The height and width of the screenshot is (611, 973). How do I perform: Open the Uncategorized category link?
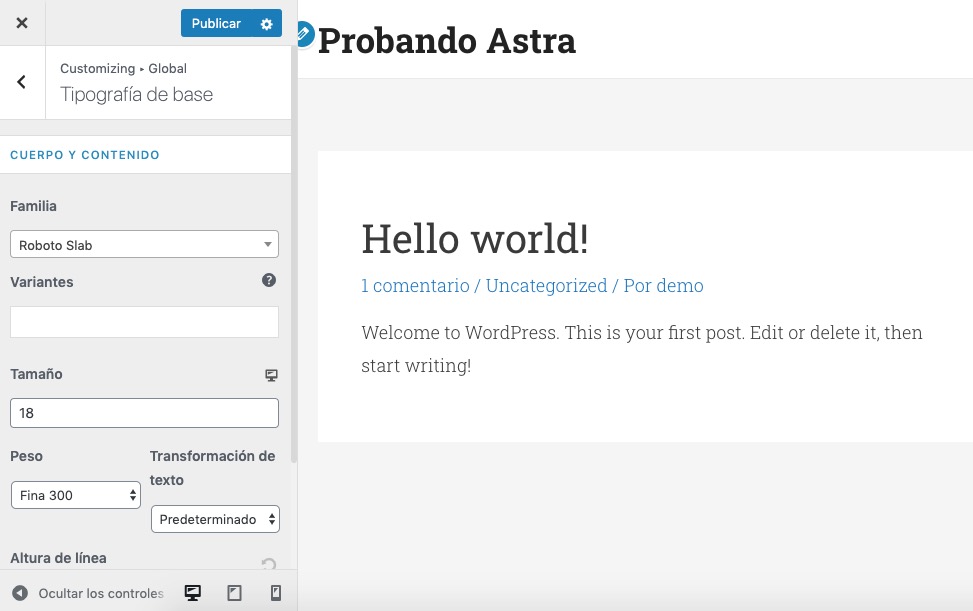[546, 285]
